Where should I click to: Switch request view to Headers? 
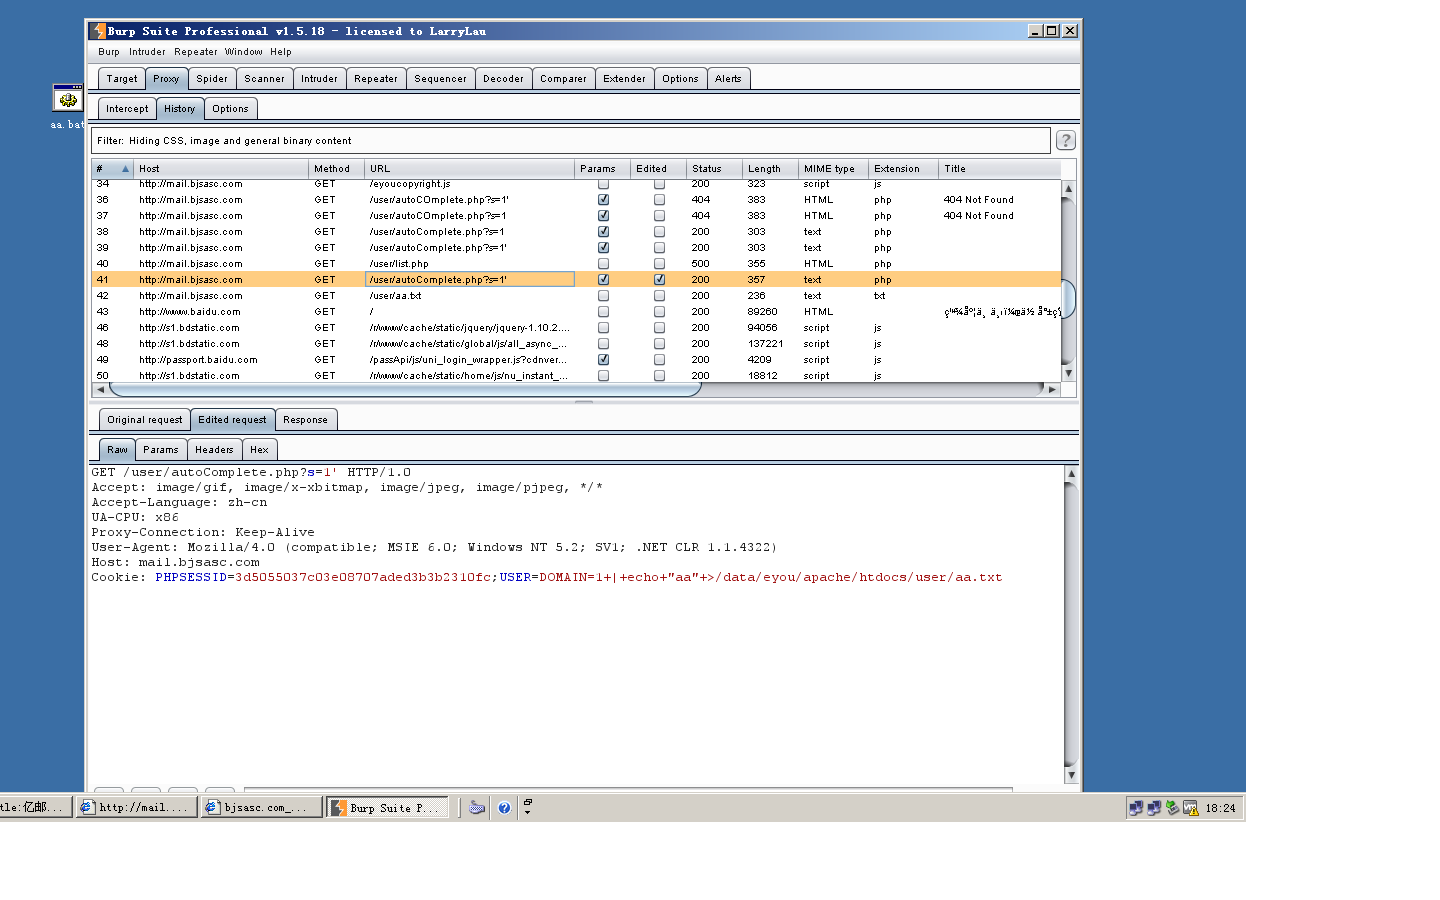pyautogui.click(x=214, y=450)
